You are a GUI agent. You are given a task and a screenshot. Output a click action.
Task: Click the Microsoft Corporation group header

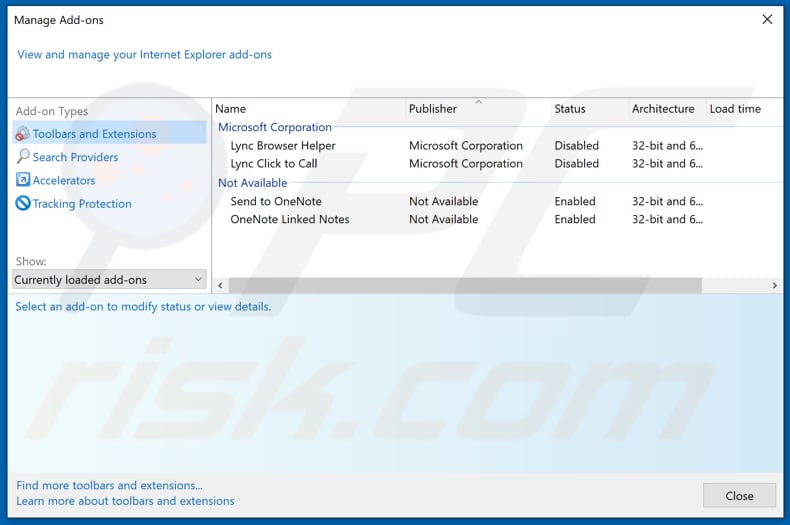pos(275,127)
